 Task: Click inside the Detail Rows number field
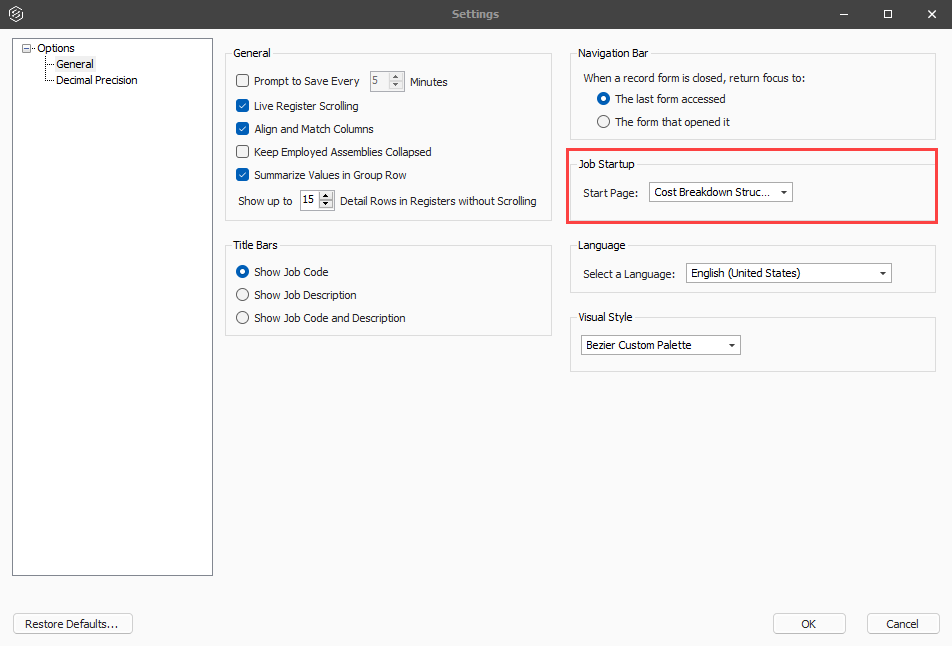point(310,200)
